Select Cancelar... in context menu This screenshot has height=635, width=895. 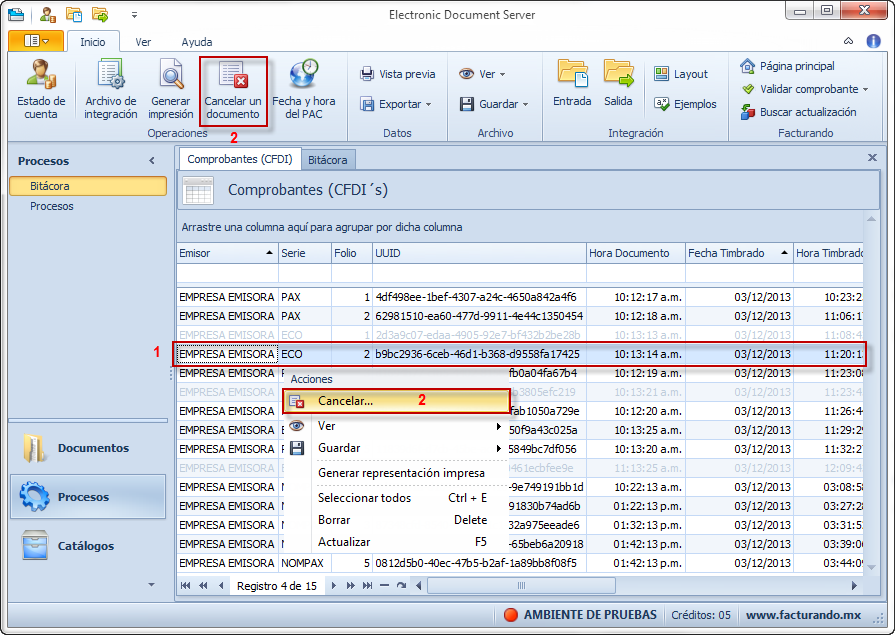click(345, 401)
